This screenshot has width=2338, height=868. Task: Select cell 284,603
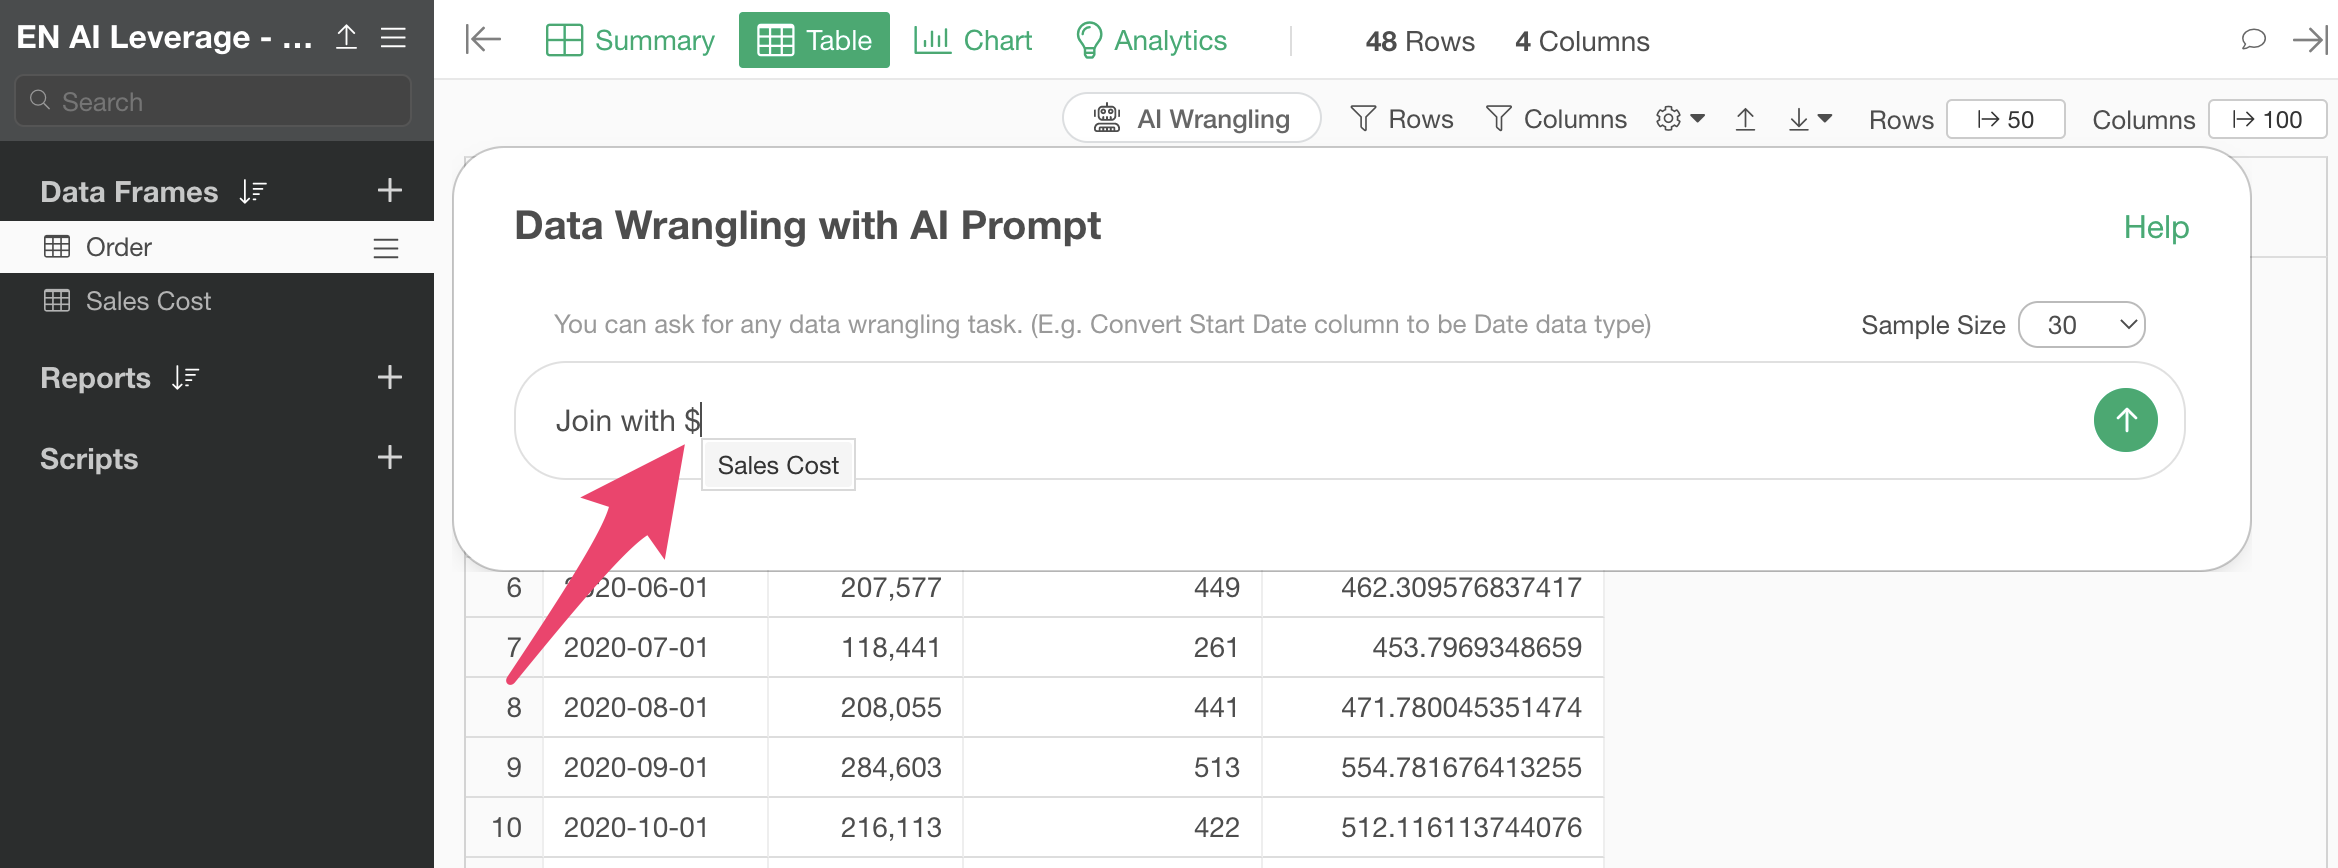coord(865,767)
